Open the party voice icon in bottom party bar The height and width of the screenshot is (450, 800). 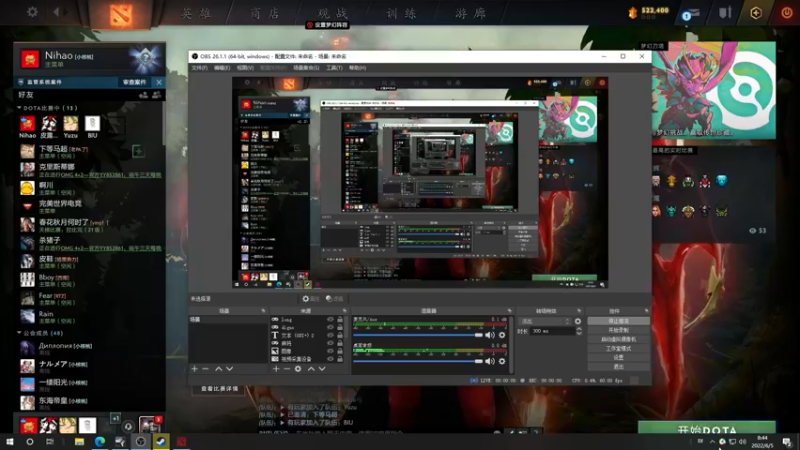click(128, 426)
